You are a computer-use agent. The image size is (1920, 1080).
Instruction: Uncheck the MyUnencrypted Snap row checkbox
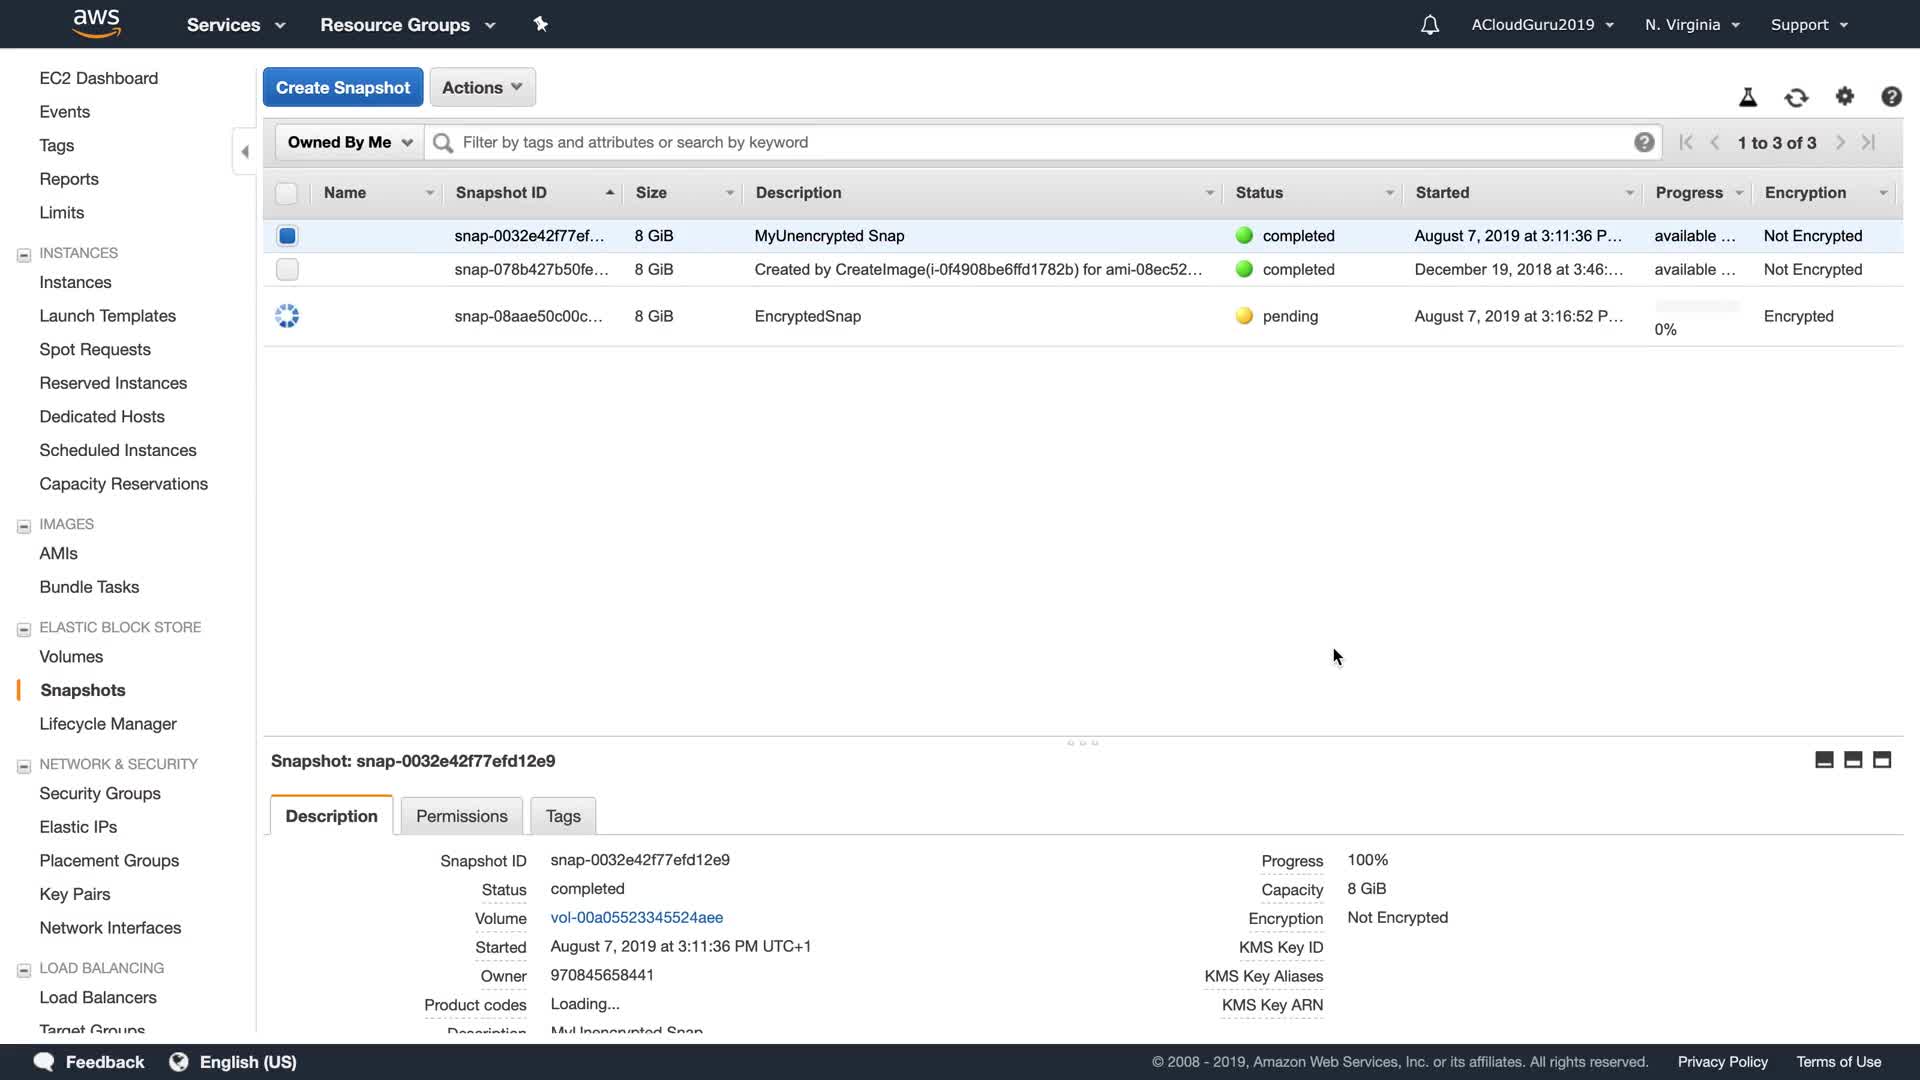(287, 236)
